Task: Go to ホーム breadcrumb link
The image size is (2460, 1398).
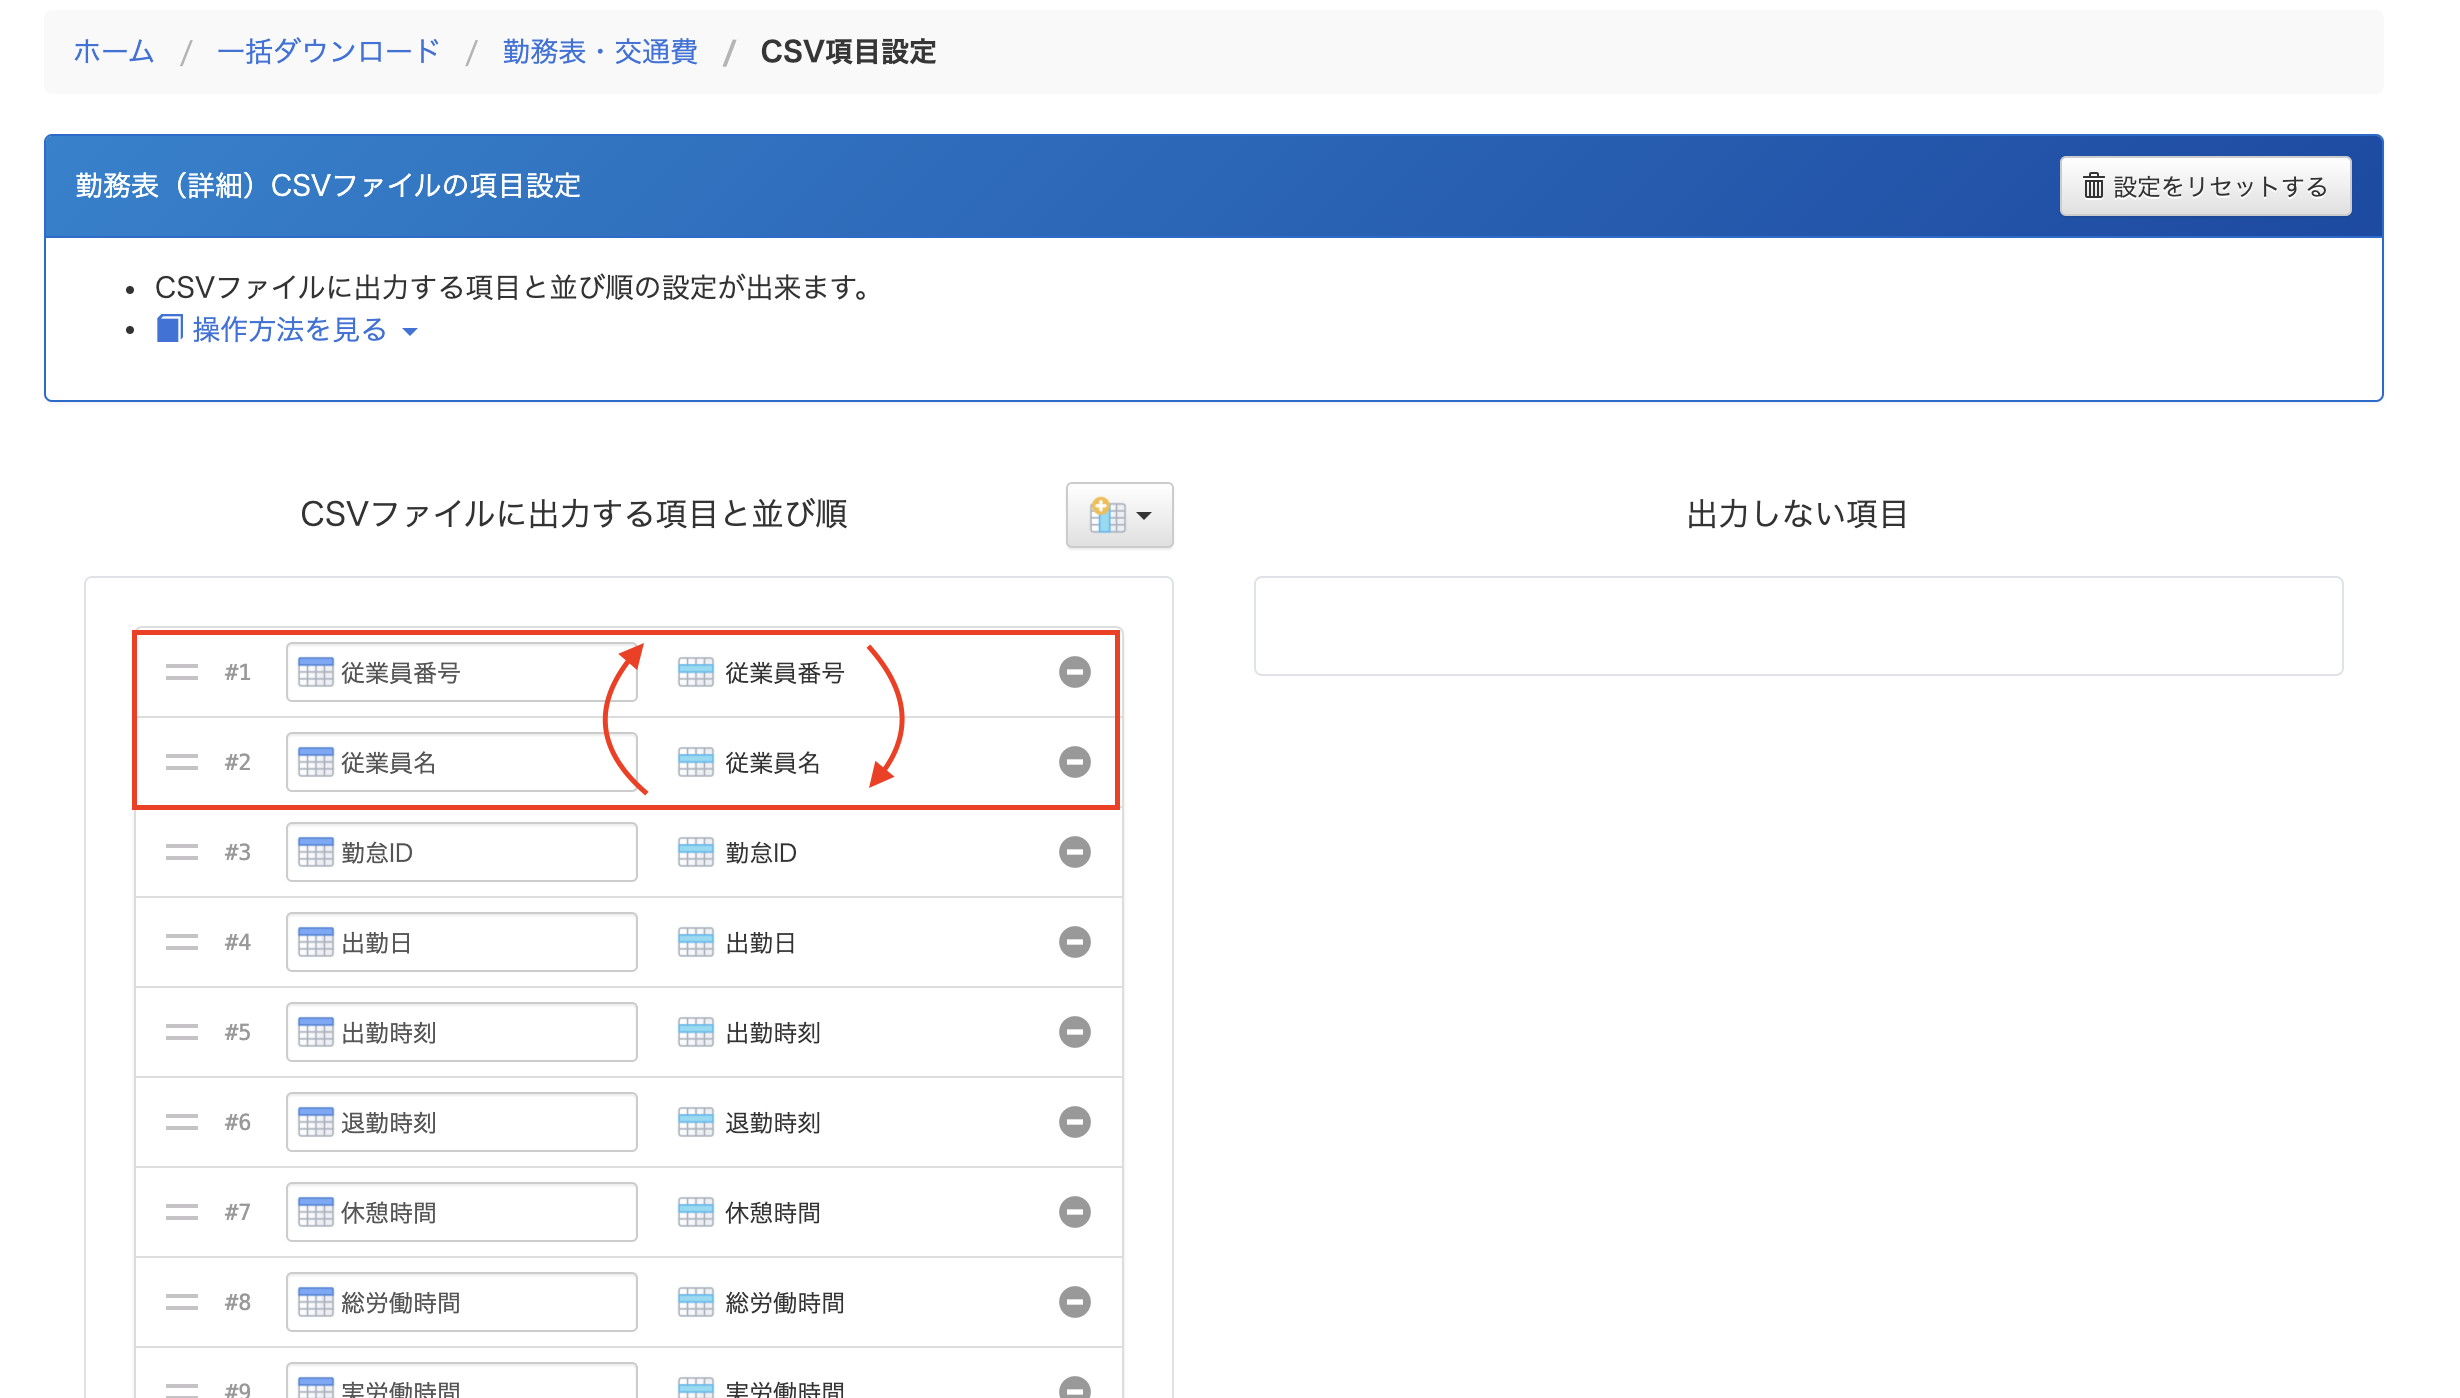Action: pos(114,52)
